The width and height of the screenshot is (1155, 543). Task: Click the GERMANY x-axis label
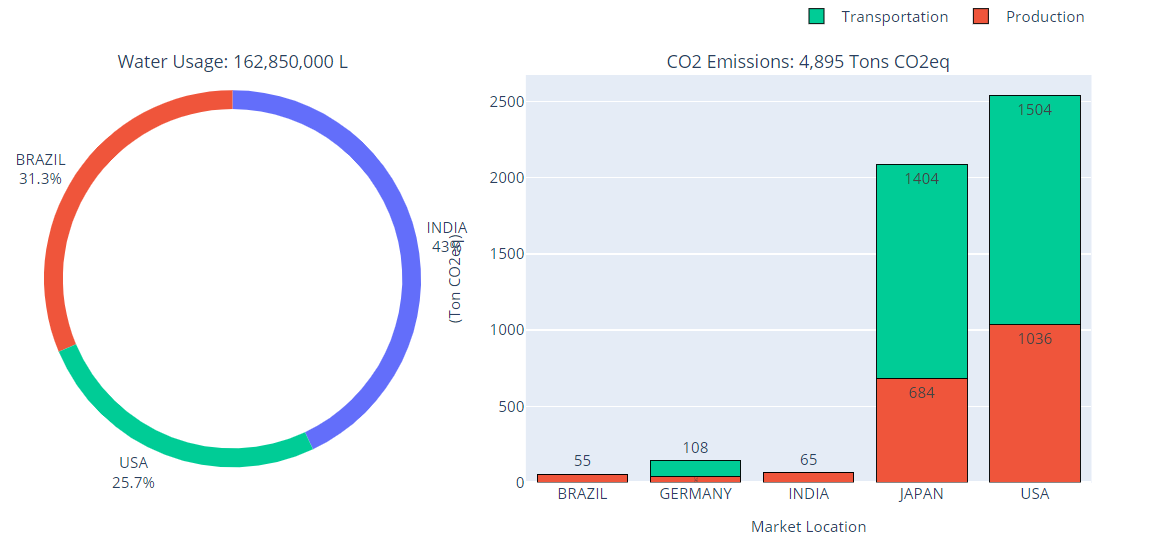tap(695, 494)
